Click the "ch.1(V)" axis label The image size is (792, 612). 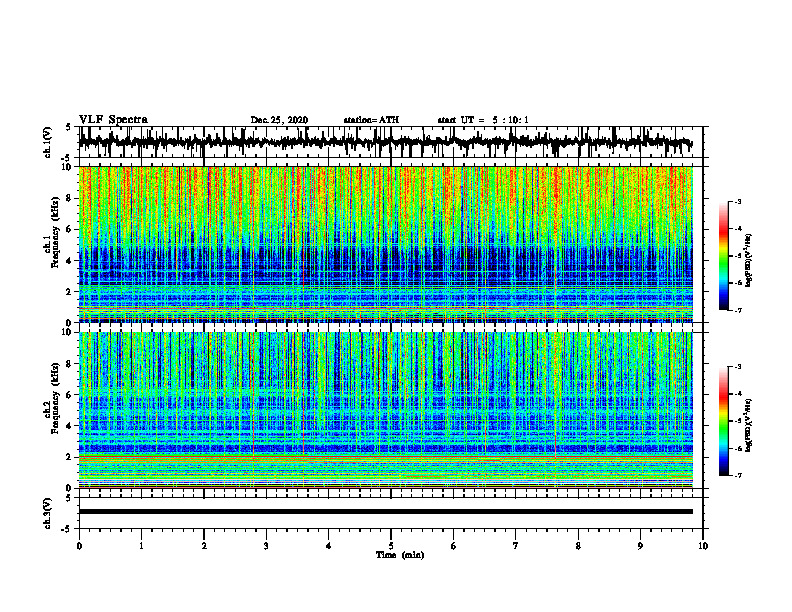(x=48, y=142)
